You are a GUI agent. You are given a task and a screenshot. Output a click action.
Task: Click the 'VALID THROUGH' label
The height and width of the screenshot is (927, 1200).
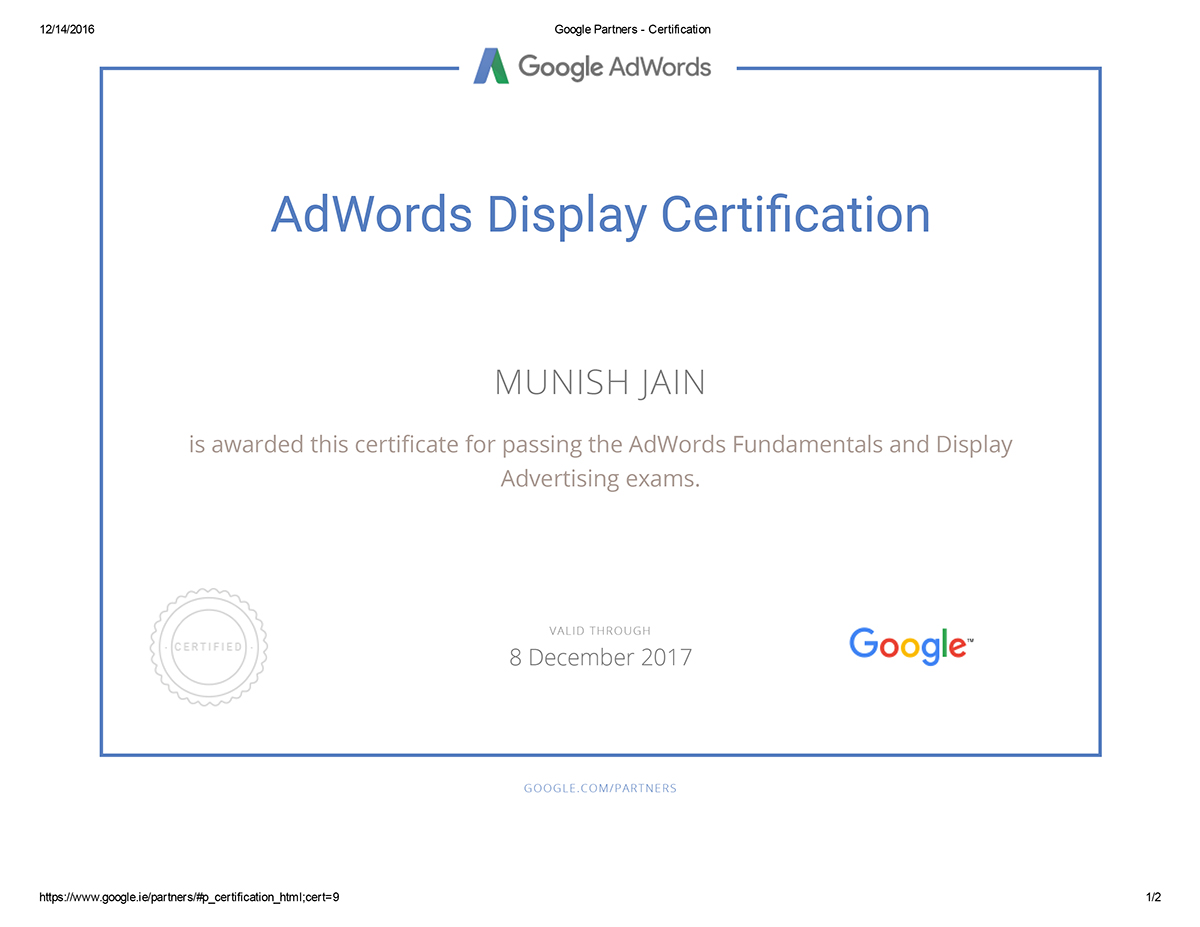click(x=600, y=631)
